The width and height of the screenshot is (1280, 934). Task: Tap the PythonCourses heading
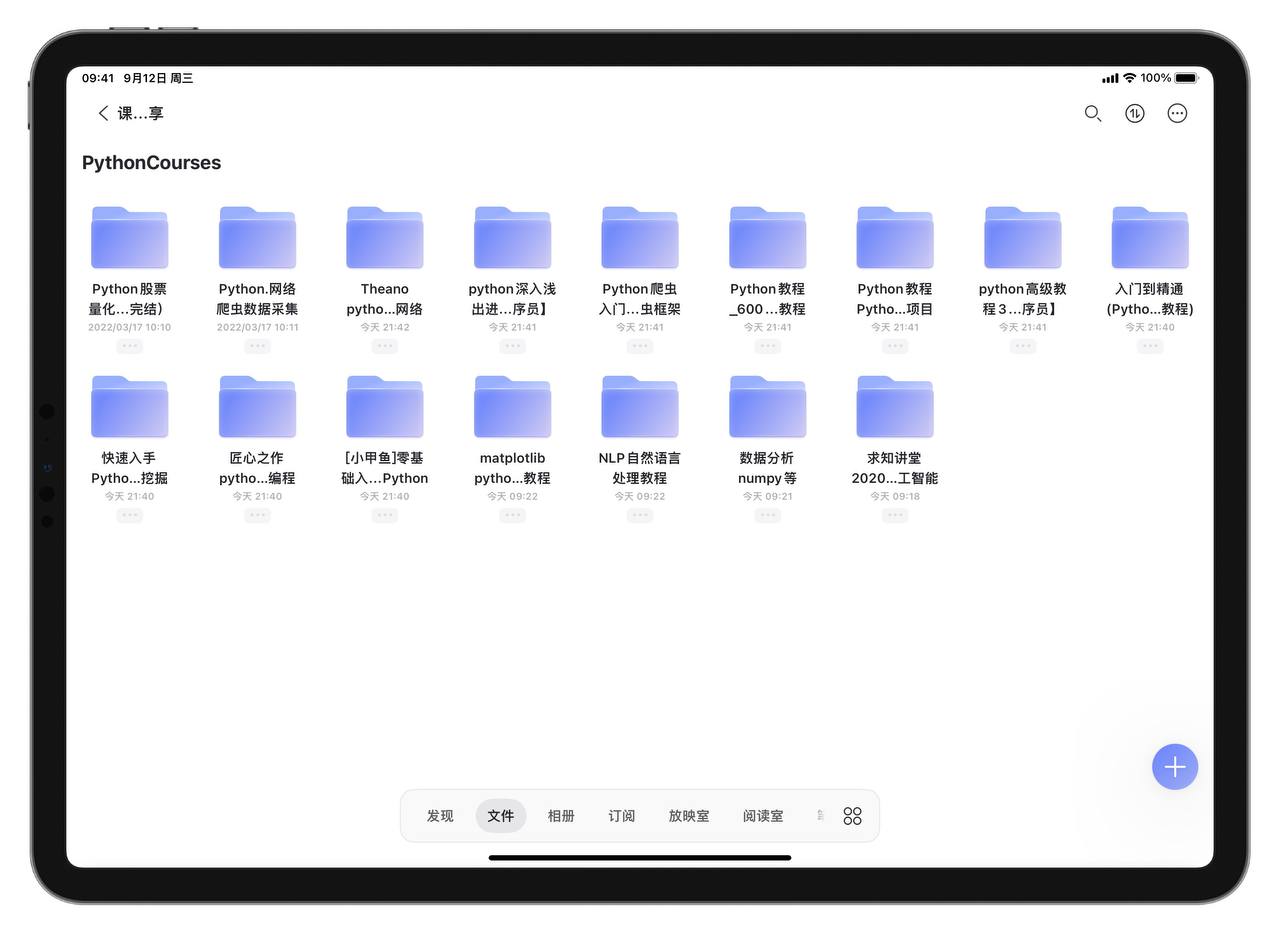pyautogui.click(x=151, y=163)
